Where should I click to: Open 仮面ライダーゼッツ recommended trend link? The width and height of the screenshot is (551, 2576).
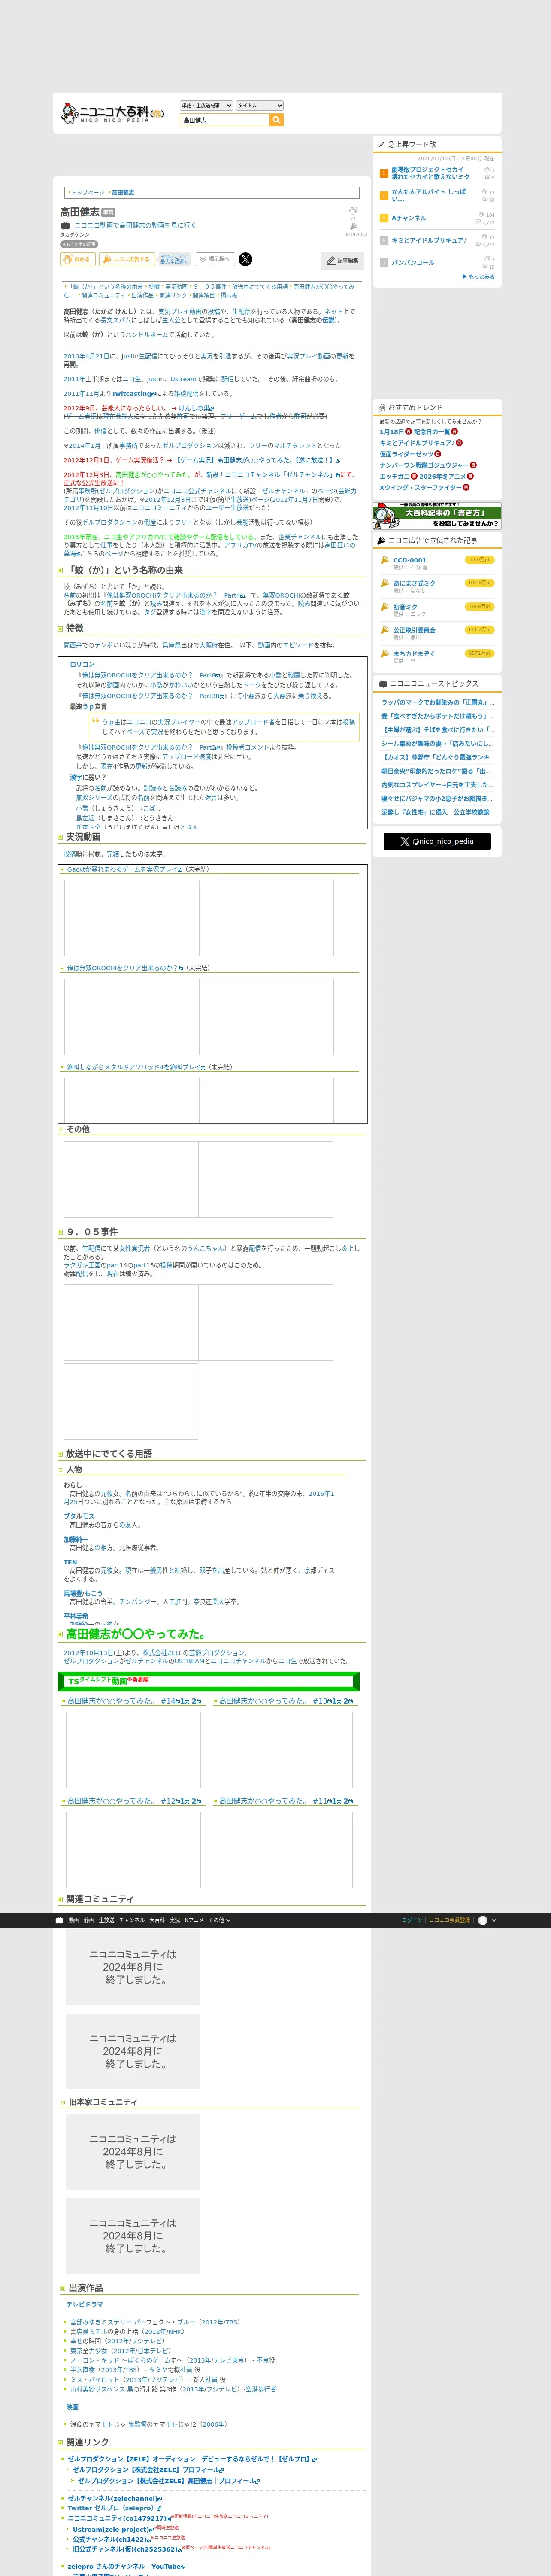point(406,454)
